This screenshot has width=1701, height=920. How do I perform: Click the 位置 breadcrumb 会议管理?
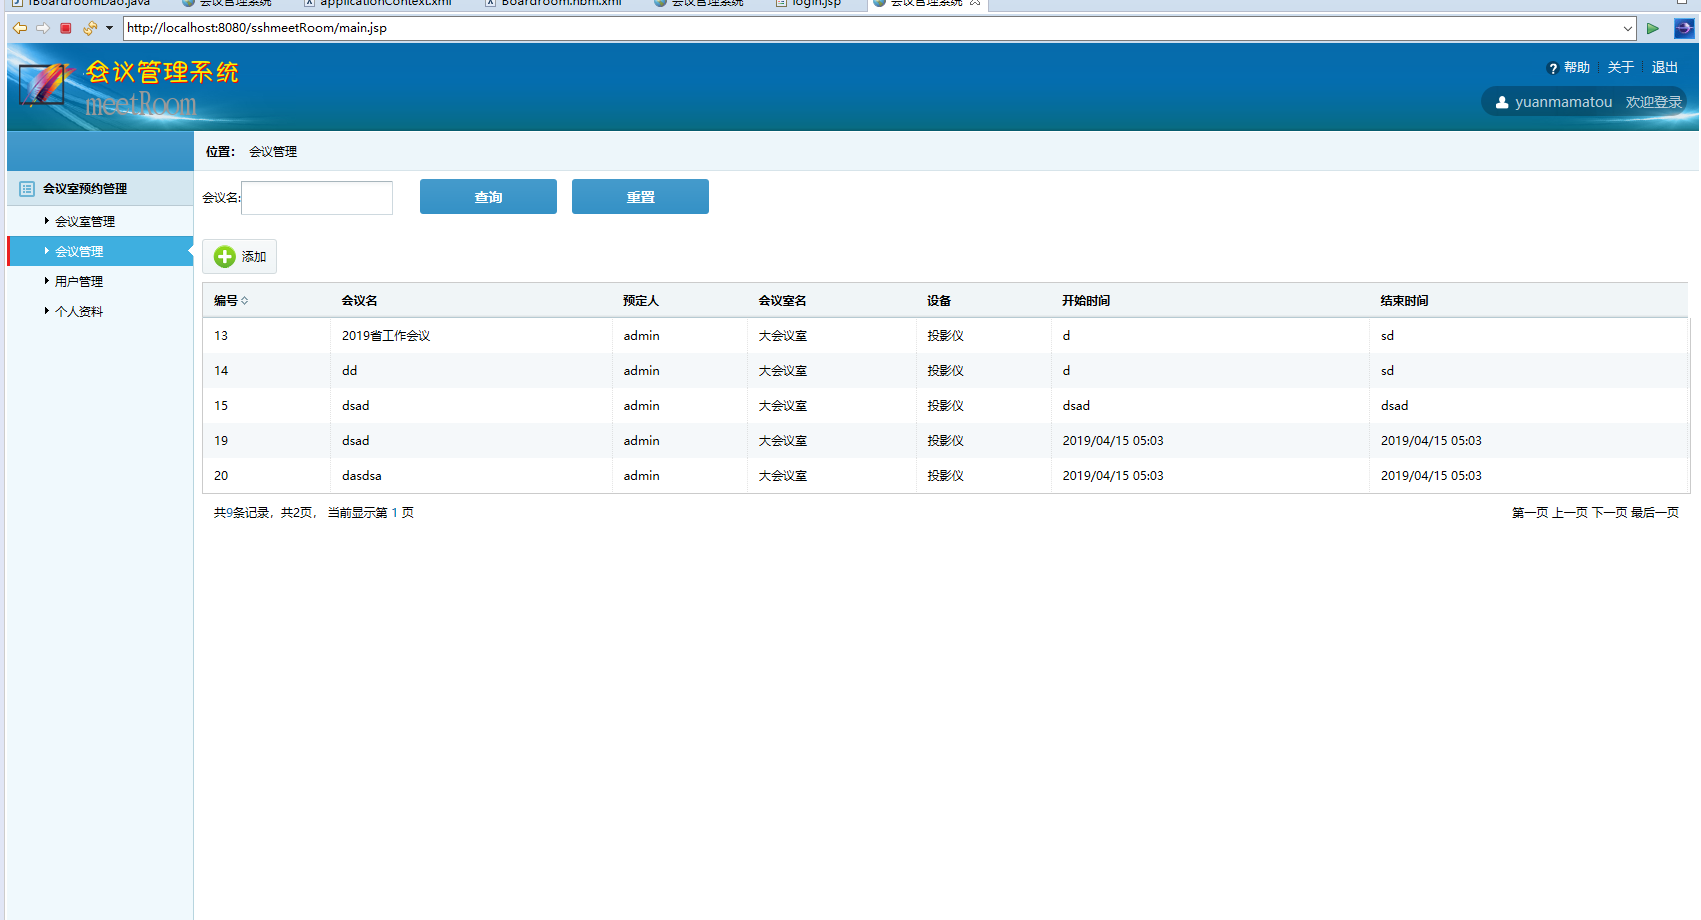point(273,152)
